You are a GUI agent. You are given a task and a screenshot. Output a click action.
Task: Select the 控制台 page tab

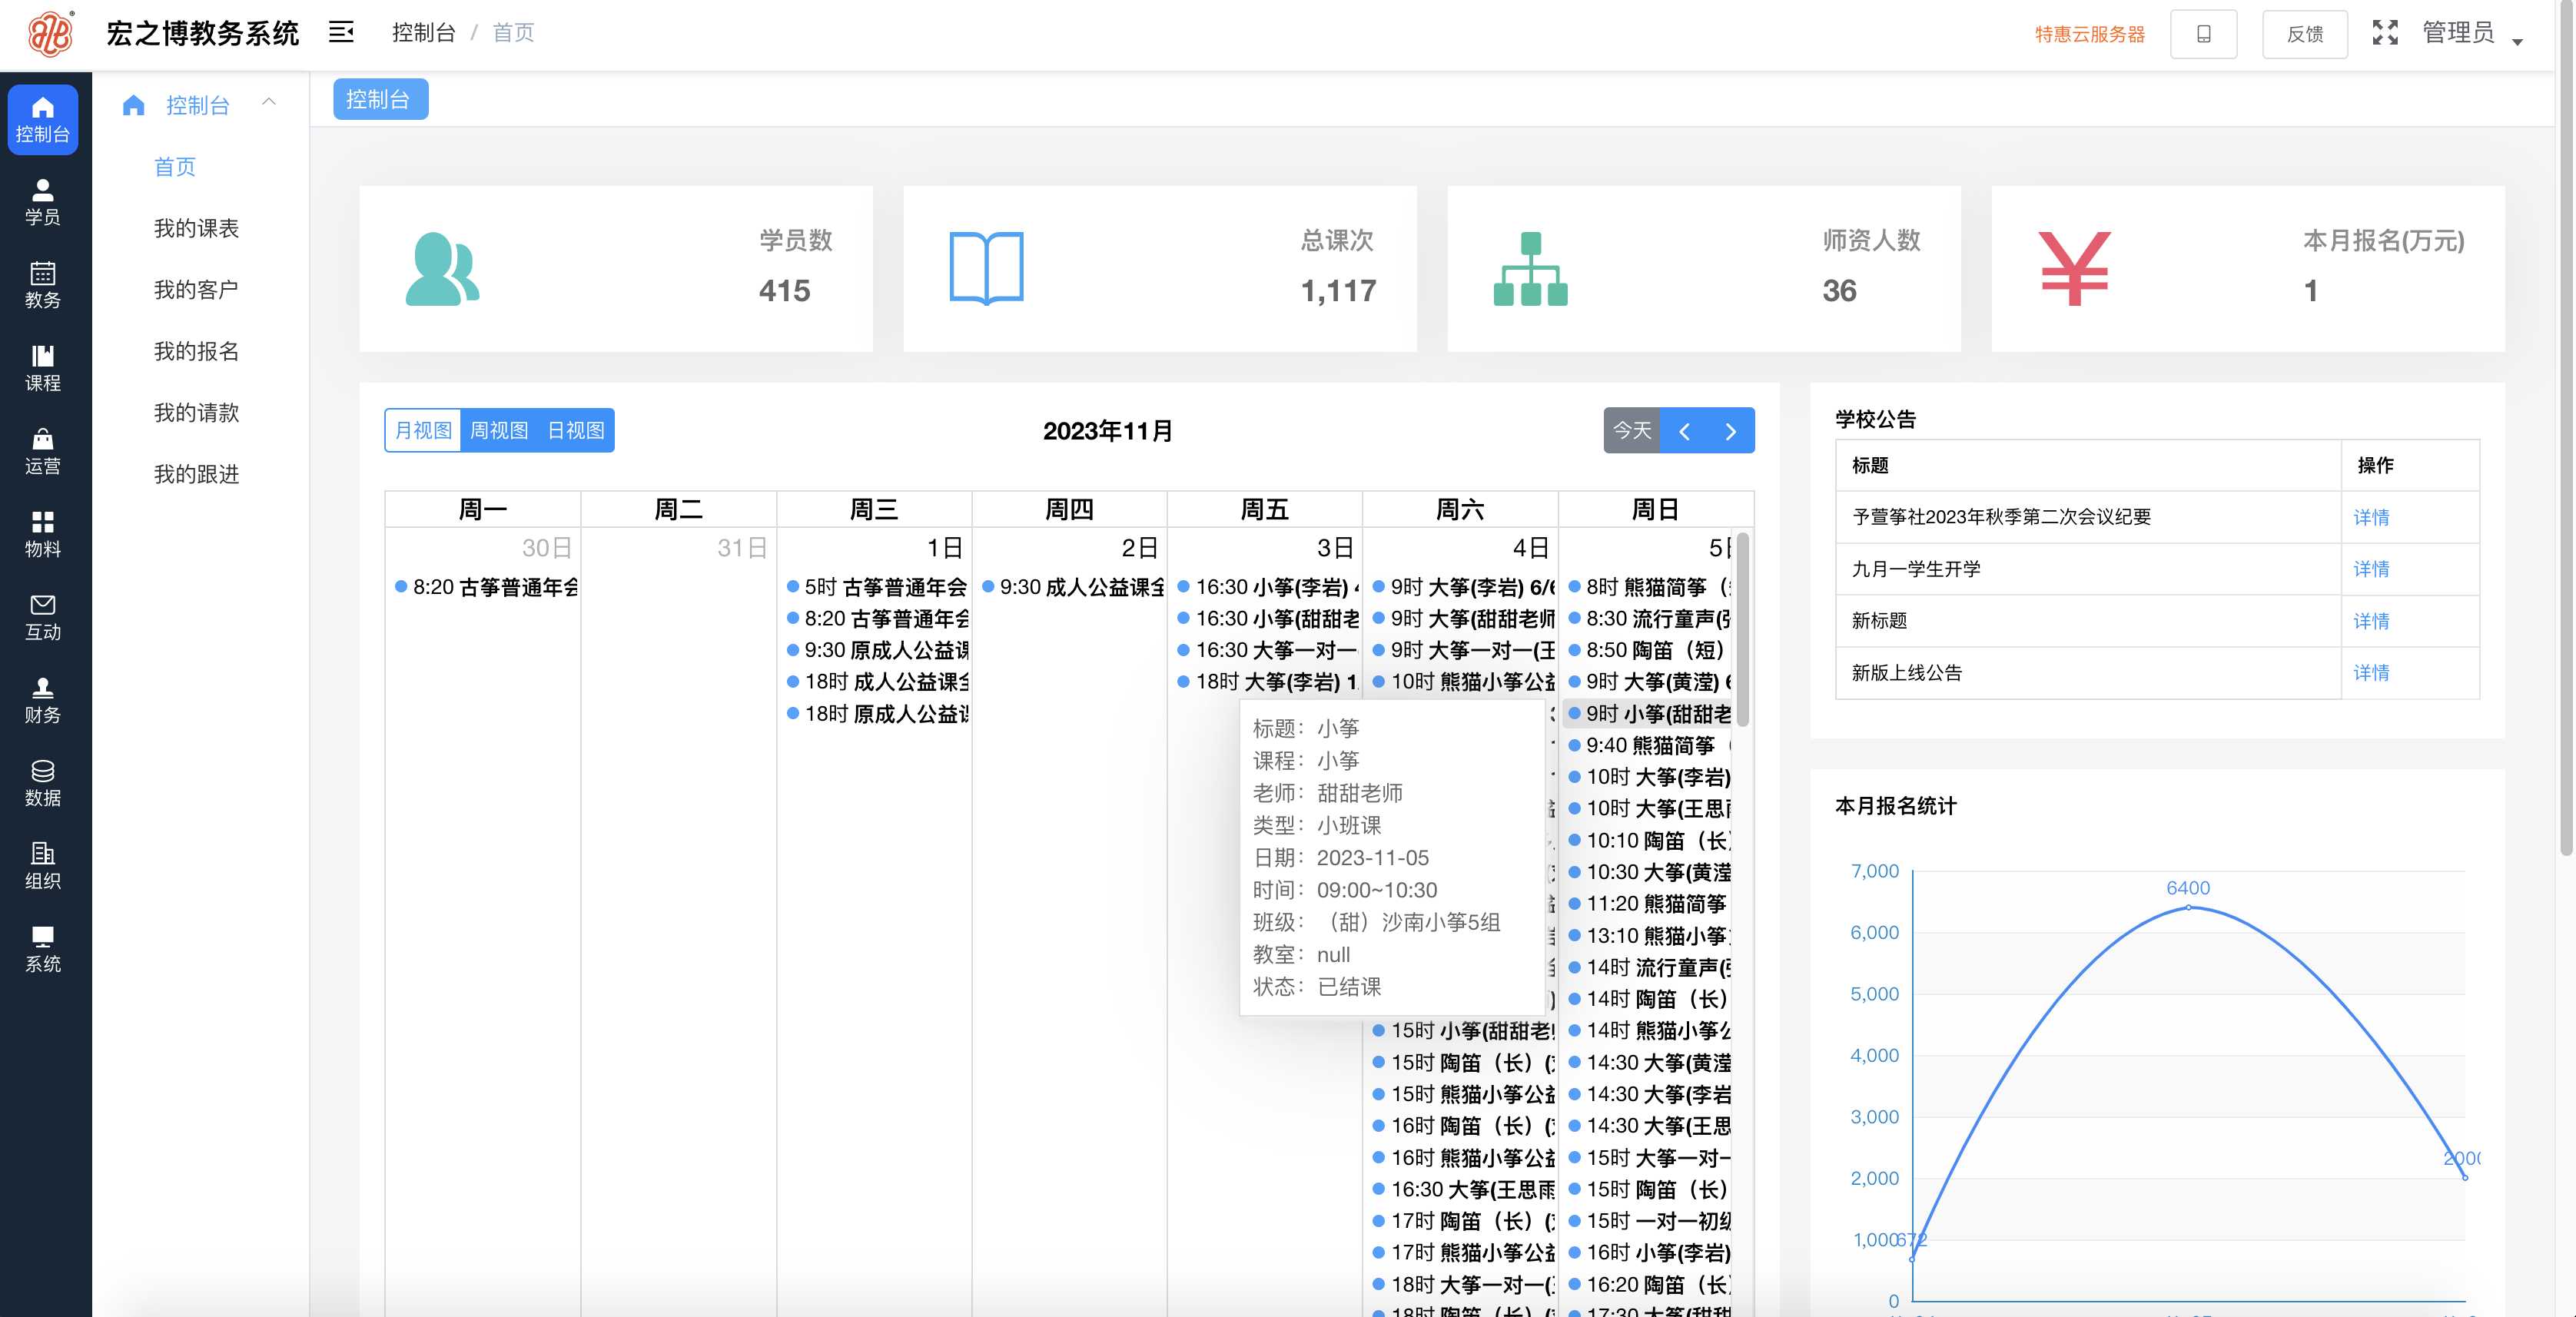380,99
